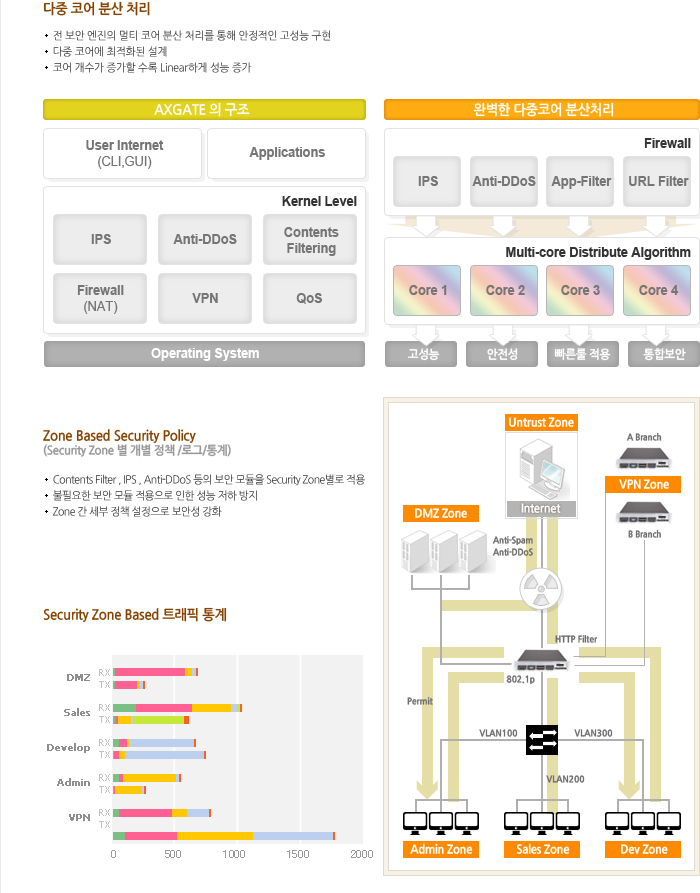Click the A Branch VPN device
The height and width of the screenshot is (893, 700).
pyautogui.click(x=643, y=458)
